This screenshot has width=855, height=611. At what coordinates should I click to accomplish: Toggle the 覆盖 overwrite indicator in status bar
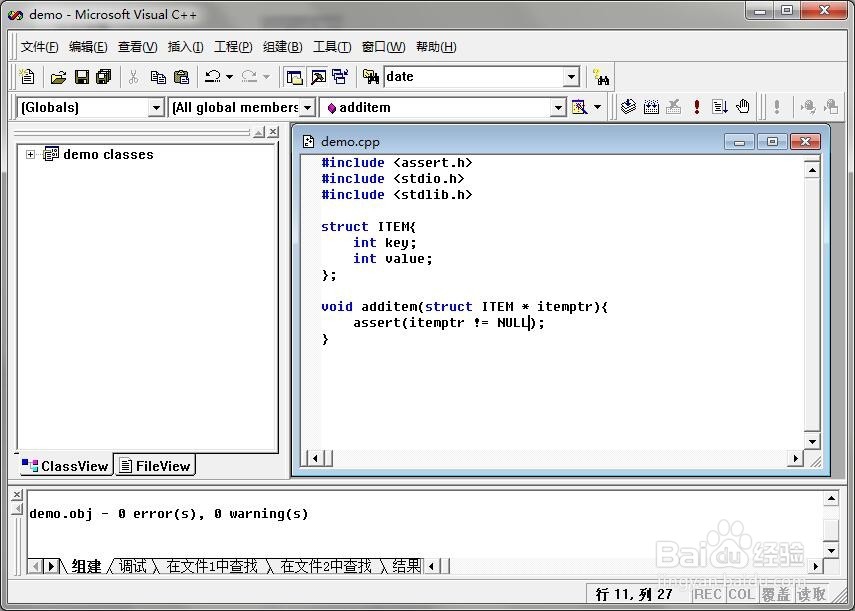click(776, 594)
